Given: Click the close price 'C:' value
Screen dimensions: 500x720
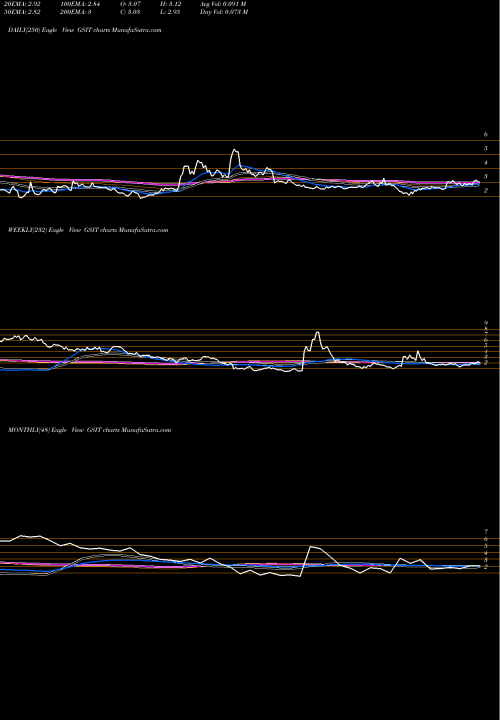Looking at the screenshot, I should pos(130,12).
